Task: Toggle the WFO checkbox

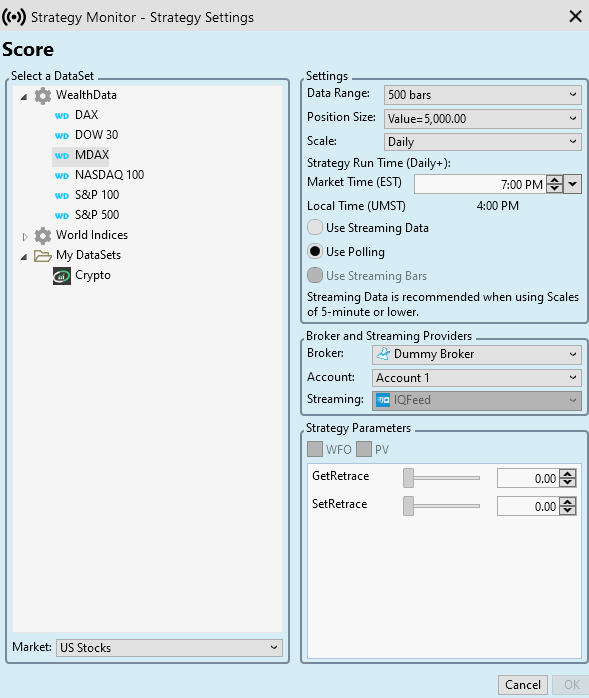Action: coord(315,449)
